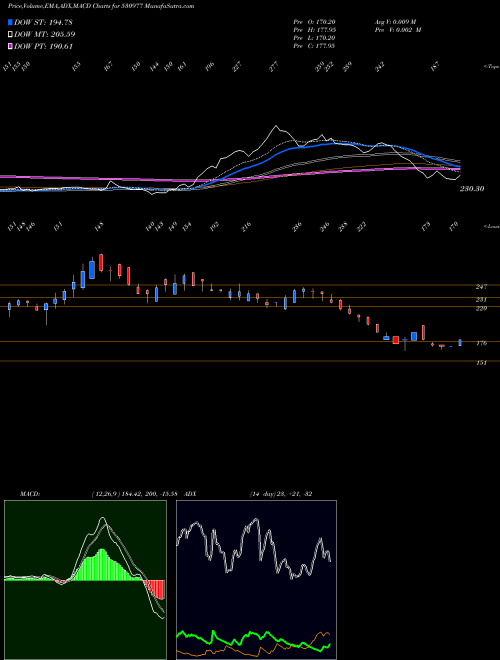
Task: Click the 192 low value label
Action: (215, 227)
